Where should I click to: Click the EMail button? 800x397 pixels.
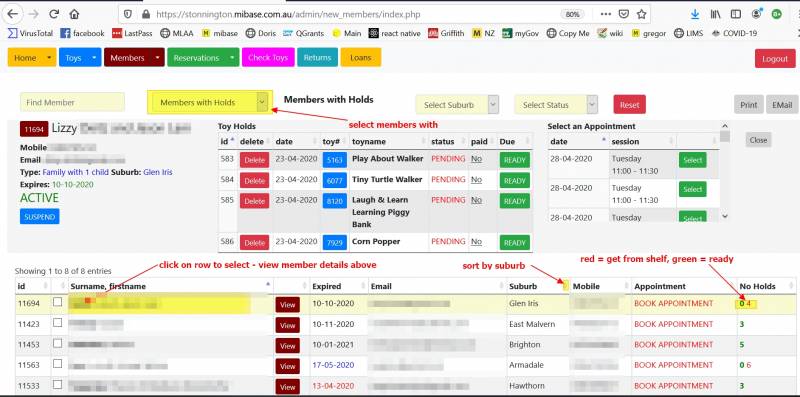(x=782, y=105)
